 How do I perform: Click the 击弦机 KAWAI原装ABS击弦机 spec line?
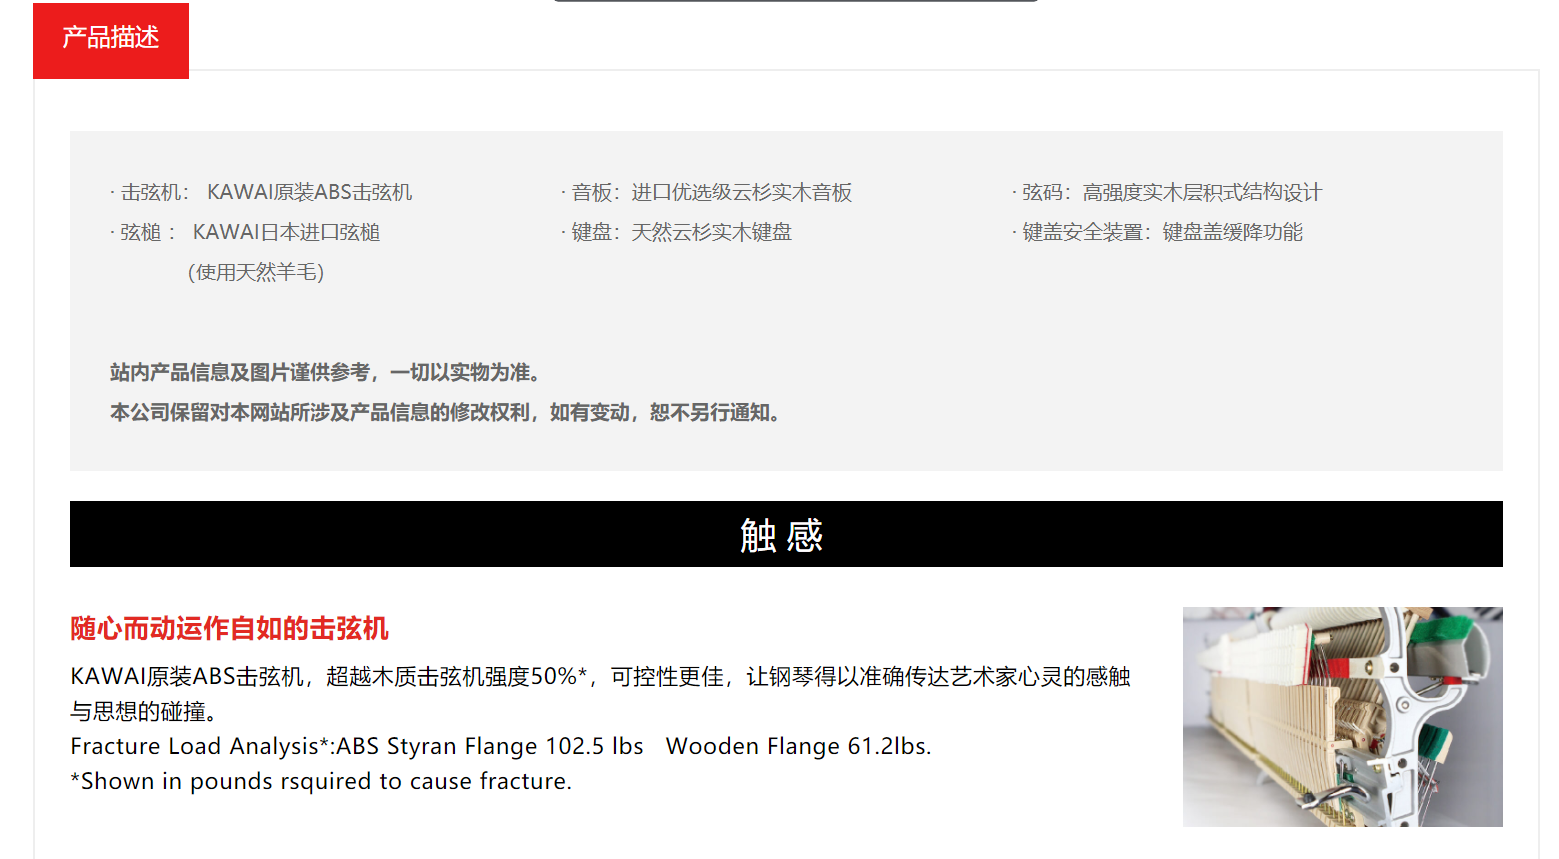261,192
